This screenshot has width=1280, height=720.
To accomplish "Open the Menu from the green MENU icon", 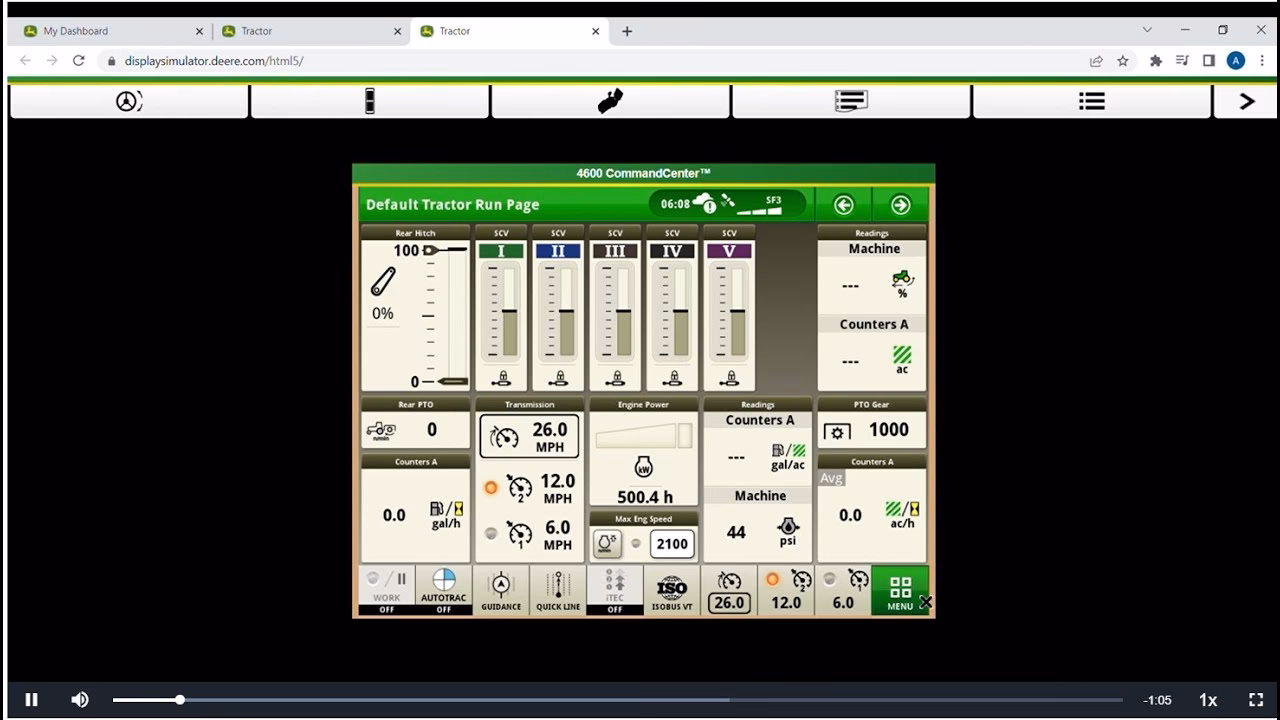I will coord(899,590).
